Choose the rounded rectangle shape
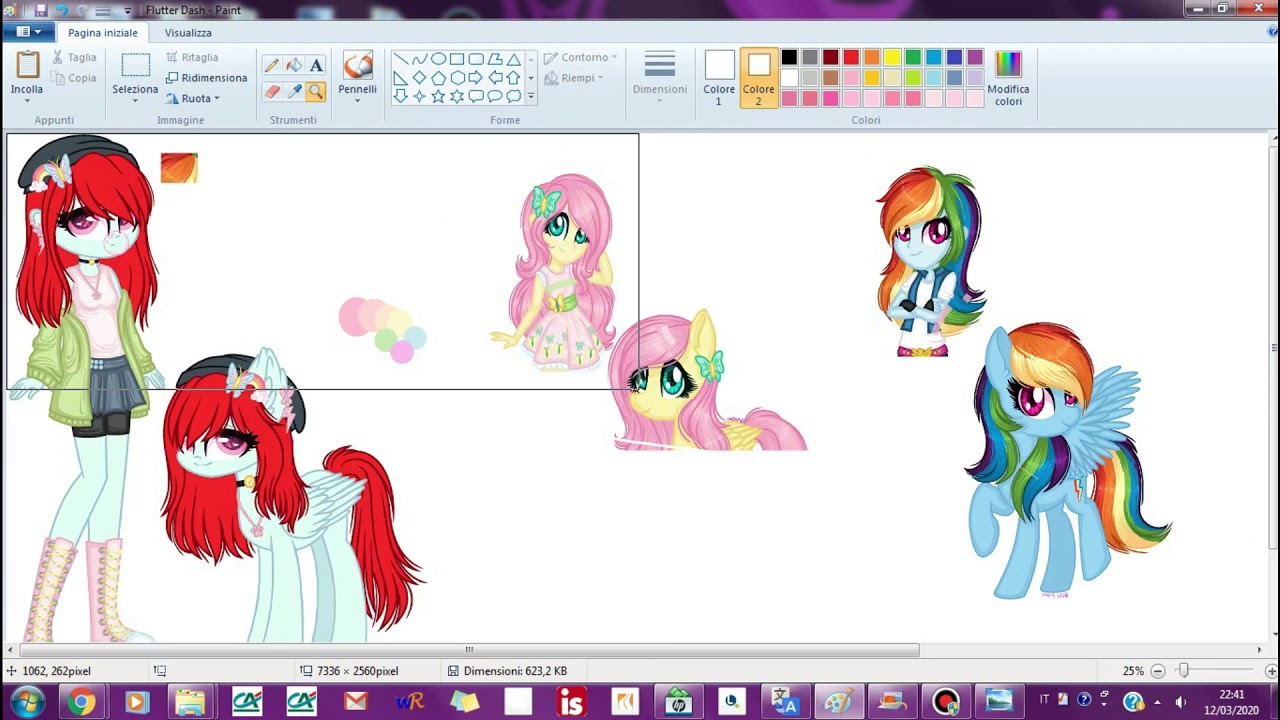 point(476,59)
